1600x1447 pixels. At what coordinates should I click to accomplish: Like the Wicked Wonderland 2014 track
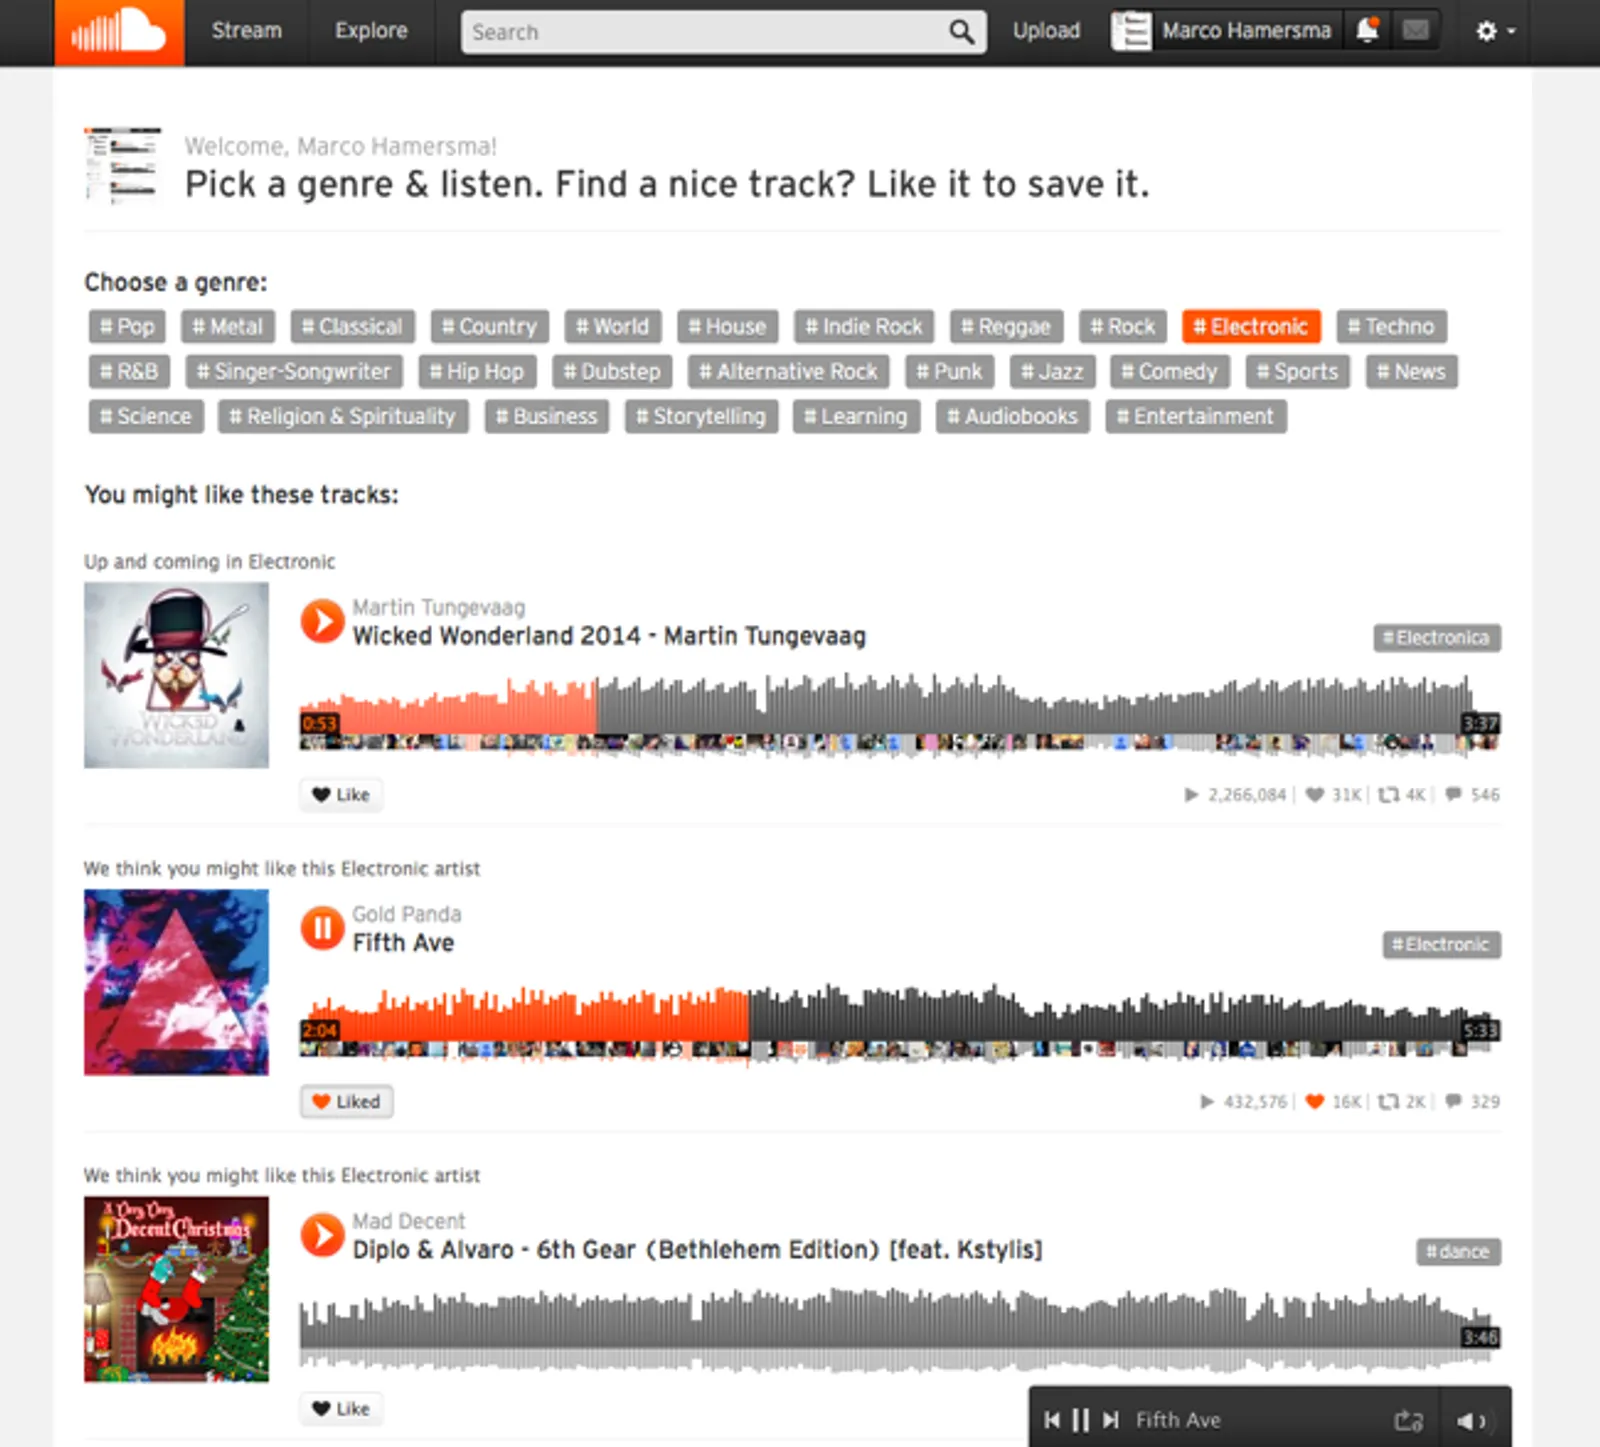tap(341, 794)
